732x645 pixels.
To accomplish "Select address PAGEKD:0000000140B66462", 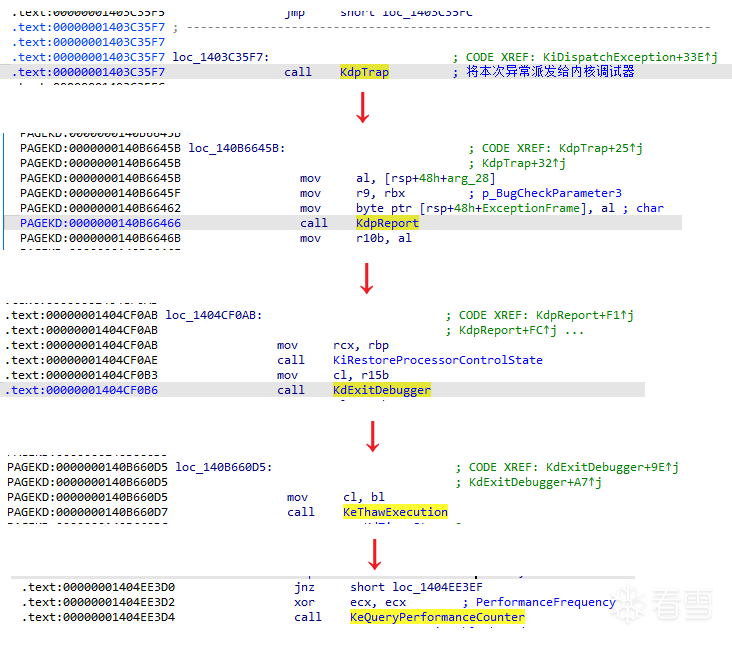I will [100, 208].
